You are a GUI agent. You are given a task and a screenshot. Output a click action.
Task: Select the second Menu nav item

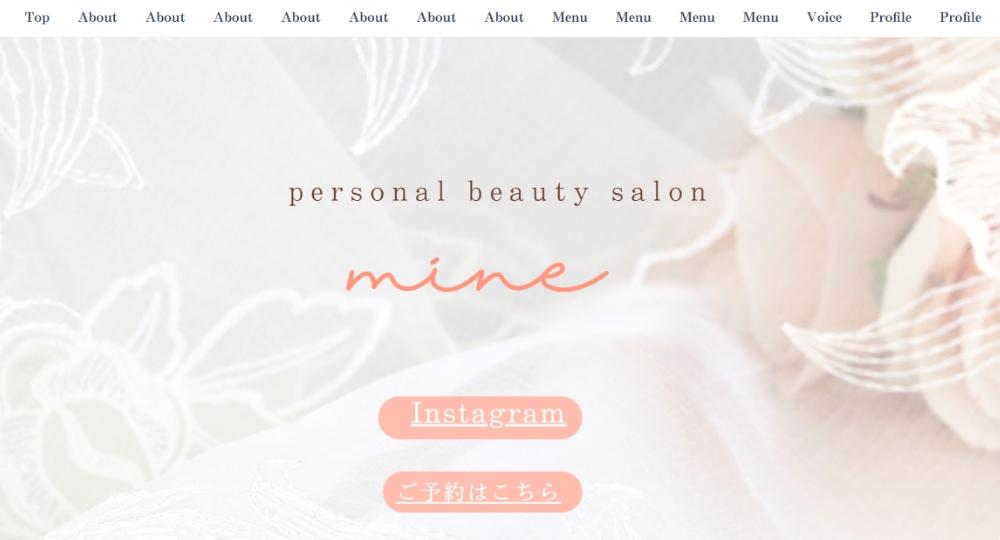(x=633, y=17)
